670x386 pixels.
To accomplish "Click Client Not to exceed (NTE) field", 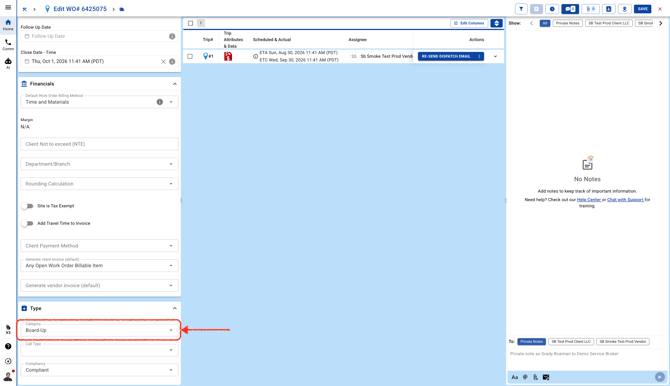I will (x=99, y=144).
